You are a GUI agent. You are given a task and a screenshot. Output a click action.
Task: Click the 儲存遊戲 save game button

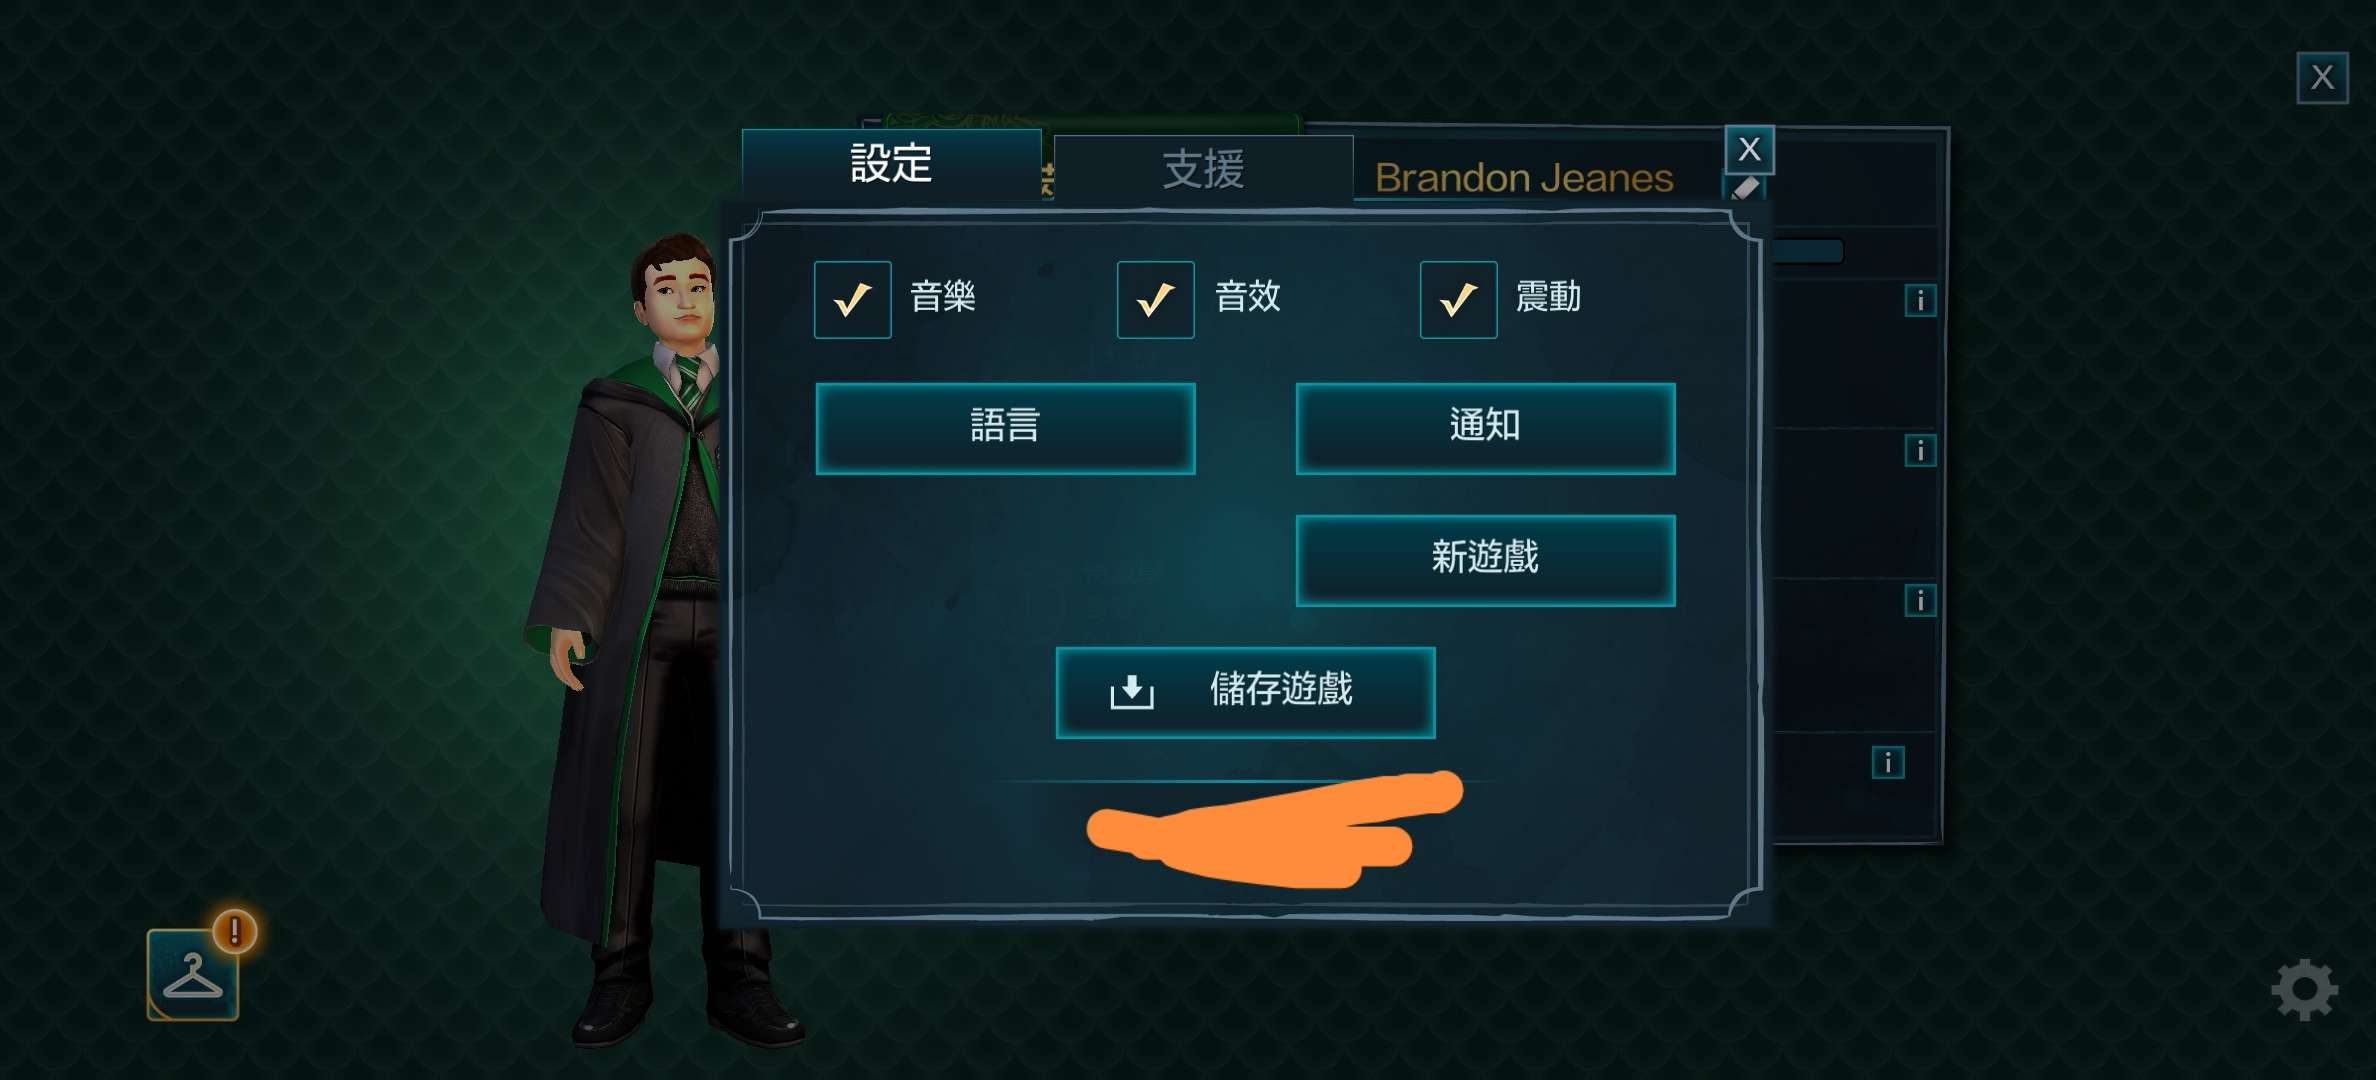(1246, 692)
